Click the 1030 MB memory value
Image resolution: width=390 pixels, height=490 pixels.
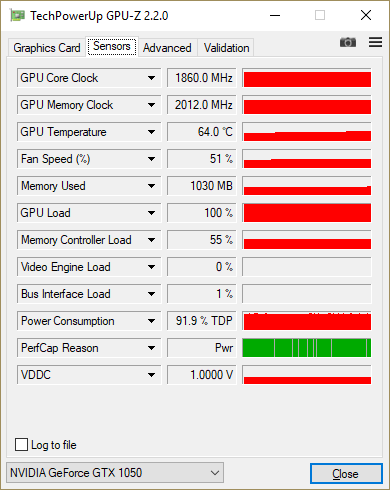202,186
